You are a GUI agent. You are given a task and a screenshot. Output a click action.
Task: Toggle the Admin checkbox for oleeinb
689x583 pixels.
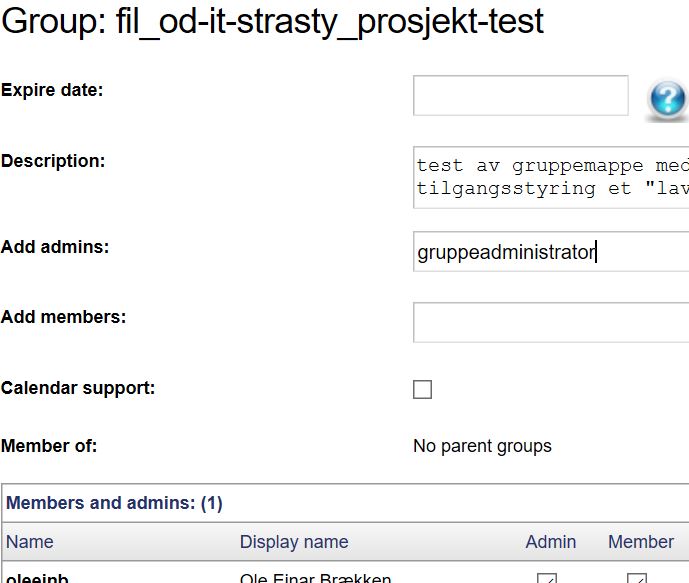(x=547, y=578)
